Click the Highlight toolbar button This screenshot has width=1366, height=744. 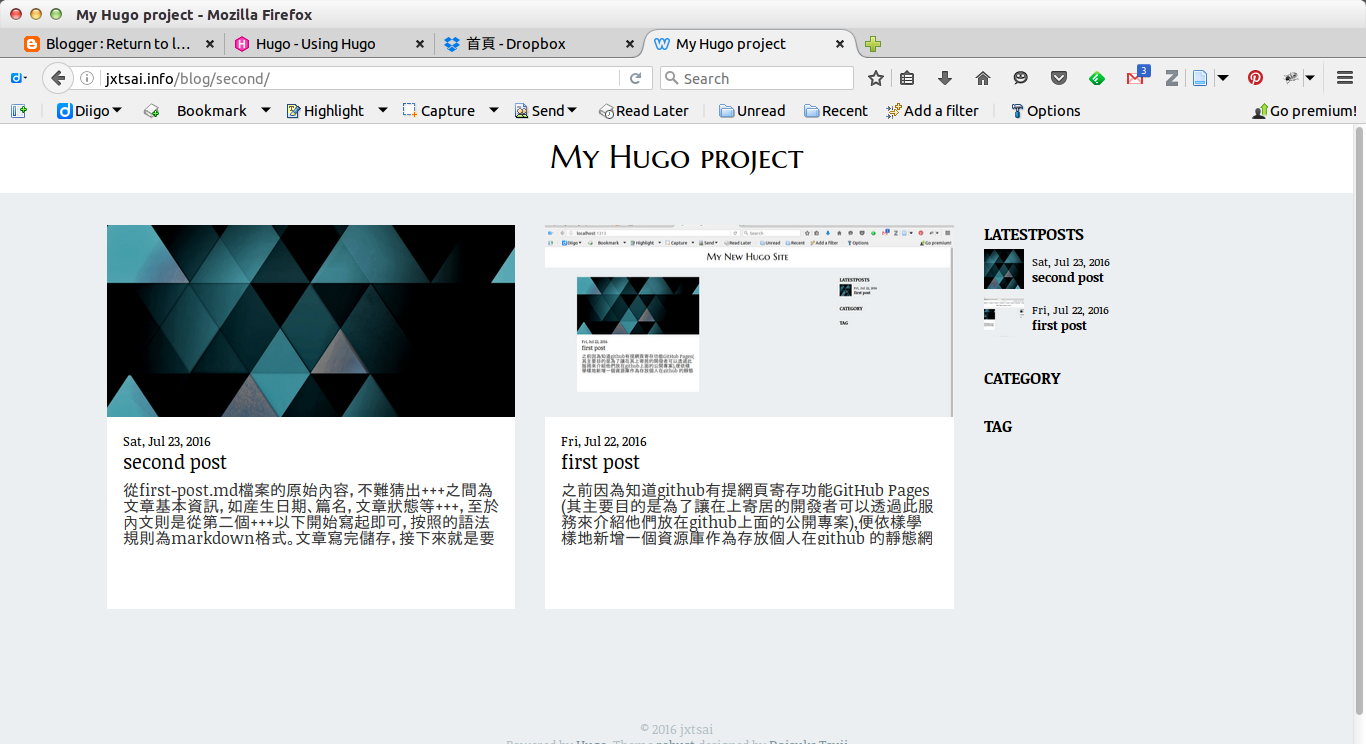tap(325, 111)
